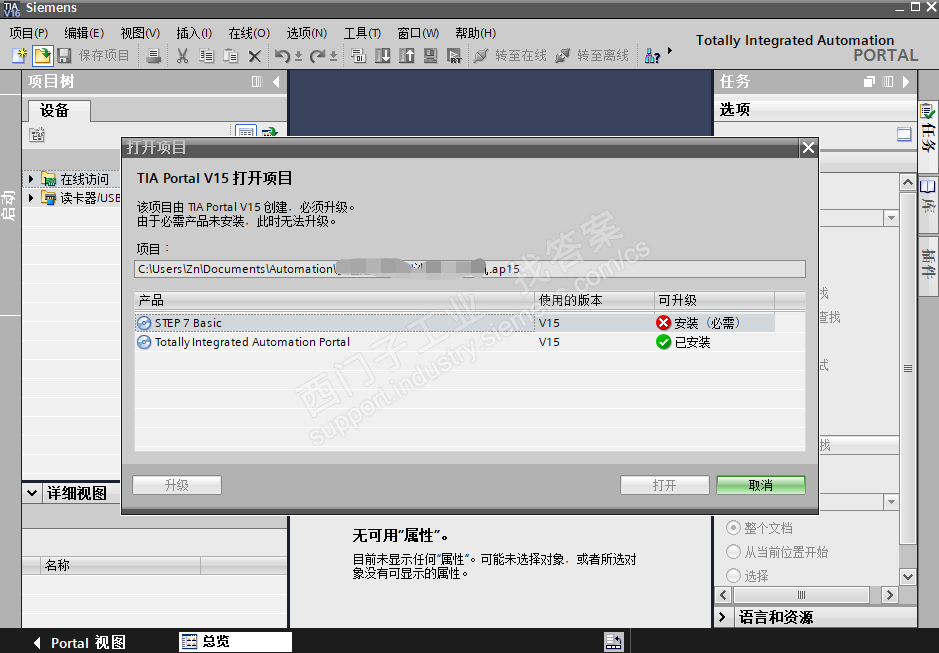Open the 插入(I) menu
The image size is (939, 653).
[194, 33]
